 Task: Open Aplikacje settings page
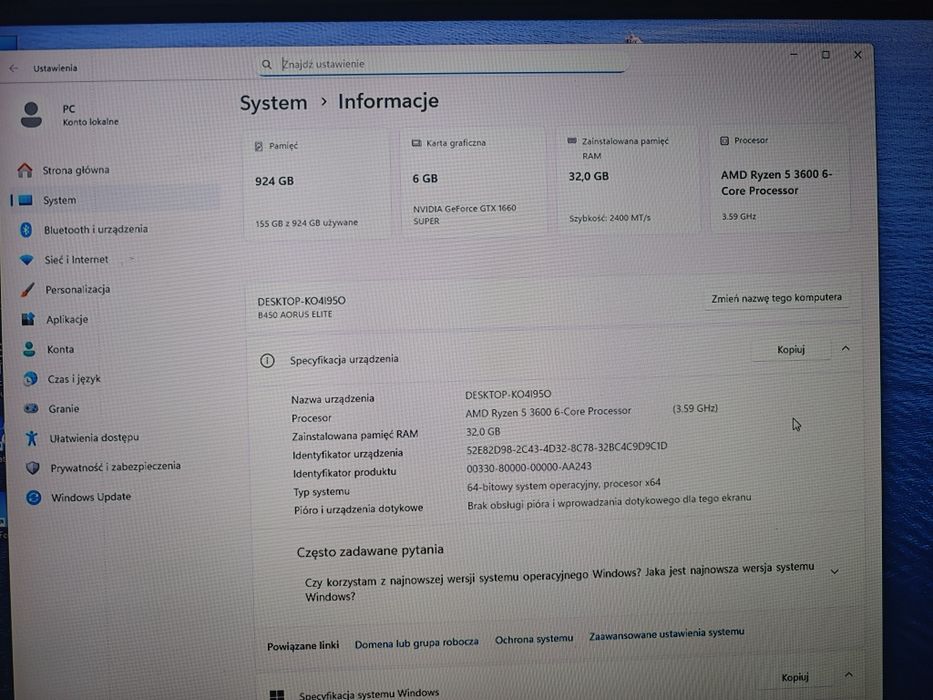[x=67, y=320]
